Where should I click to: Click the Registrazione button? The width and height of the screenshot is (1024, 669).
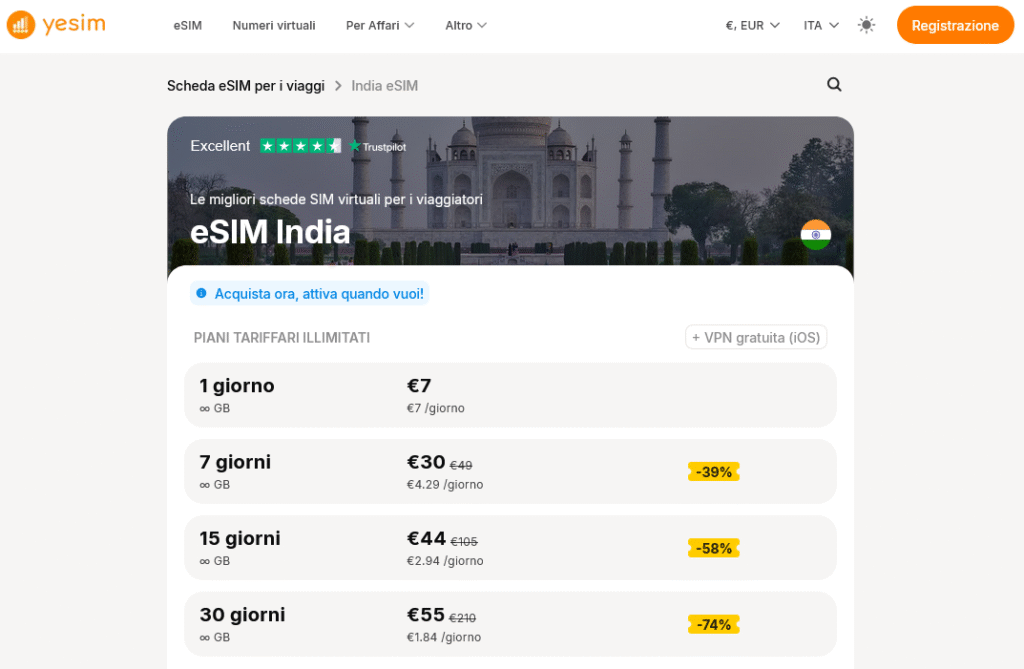click(x=955, y=25)
